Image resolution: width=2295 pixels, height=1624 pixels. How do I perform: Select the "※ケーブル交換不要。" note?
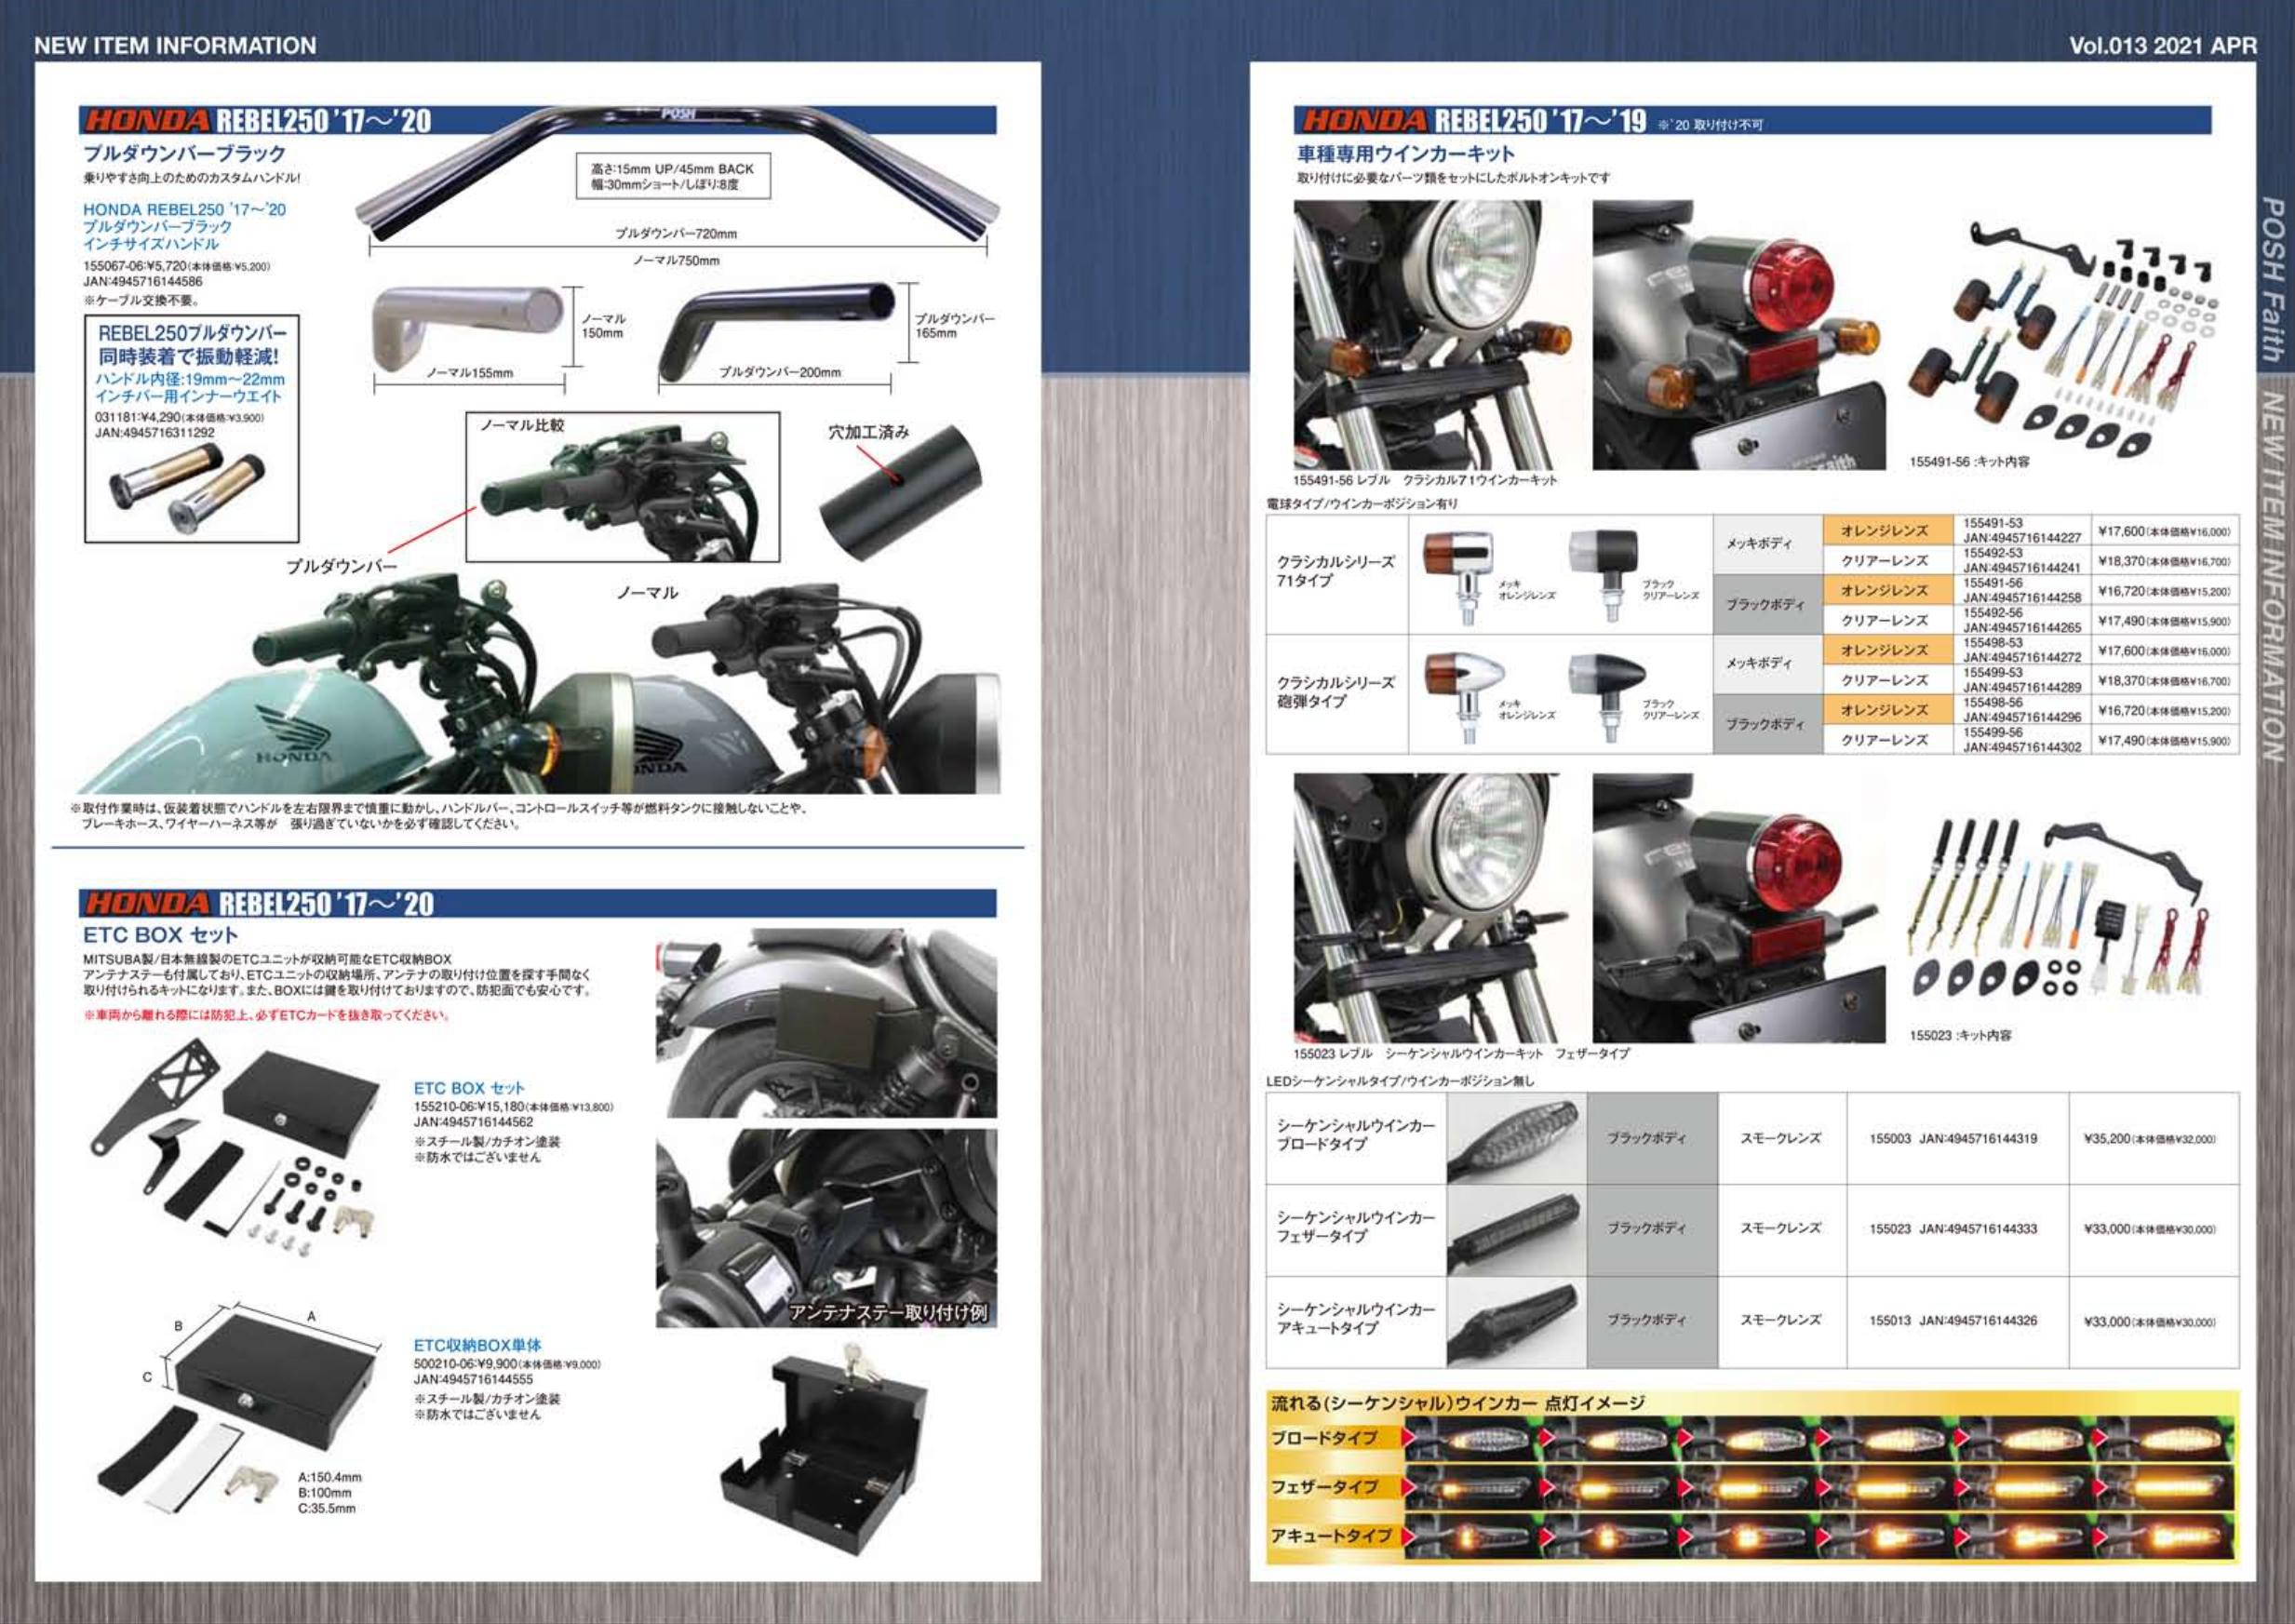(x=141, y=300)
